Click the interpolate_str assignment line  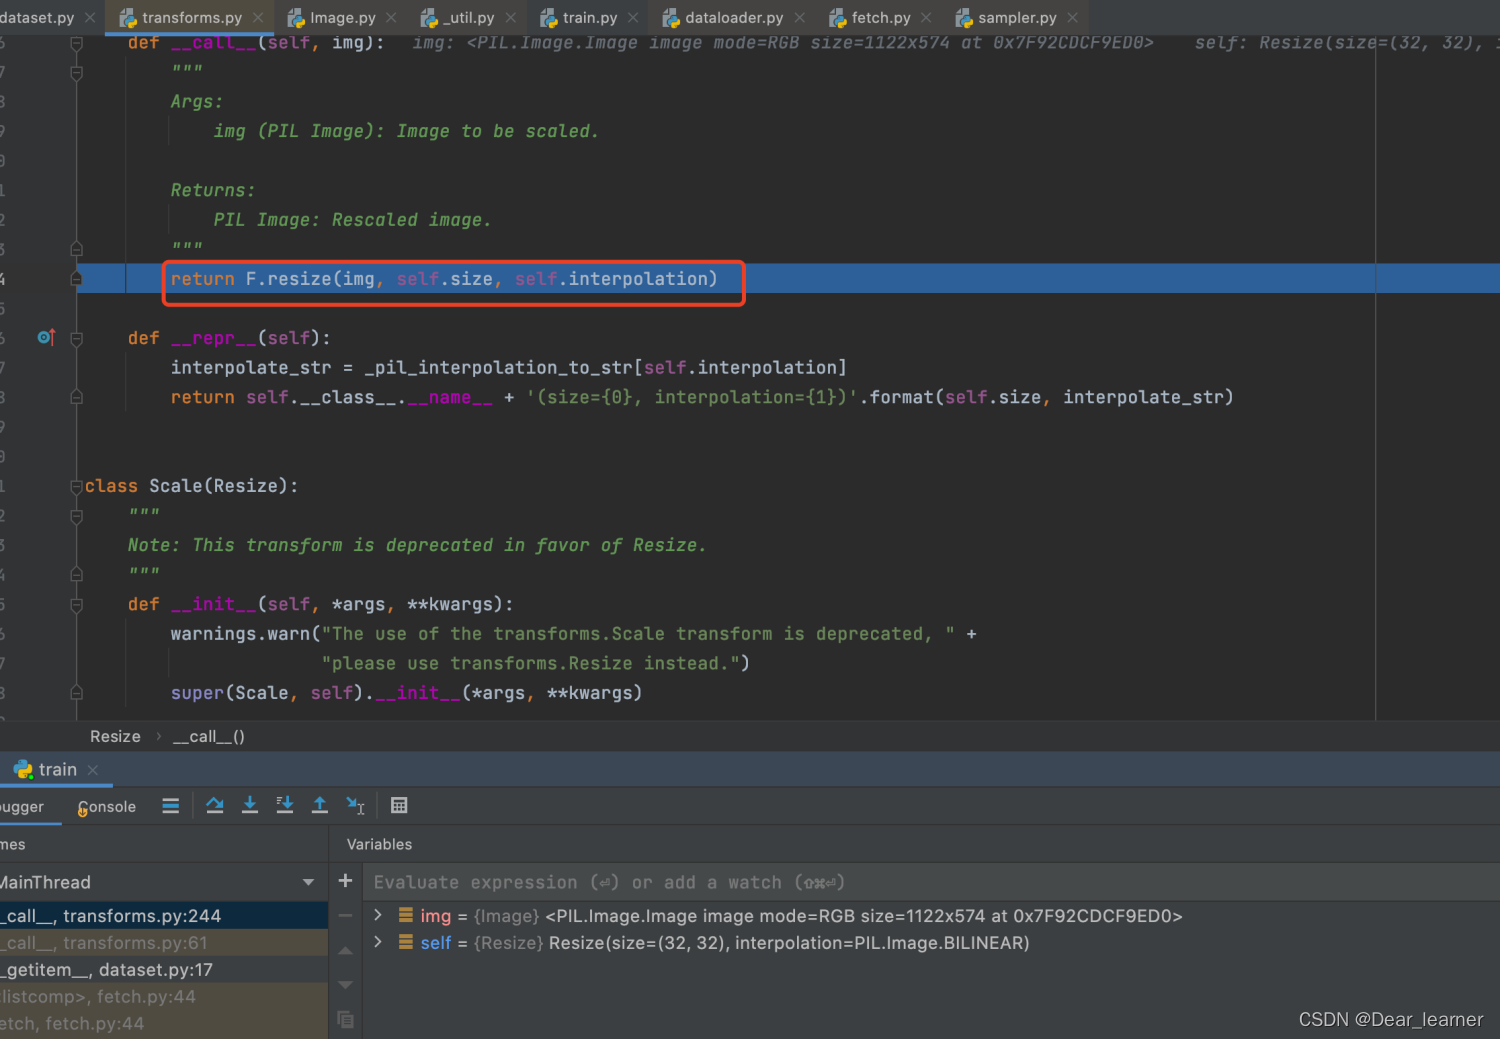click(x=508, y=368)
